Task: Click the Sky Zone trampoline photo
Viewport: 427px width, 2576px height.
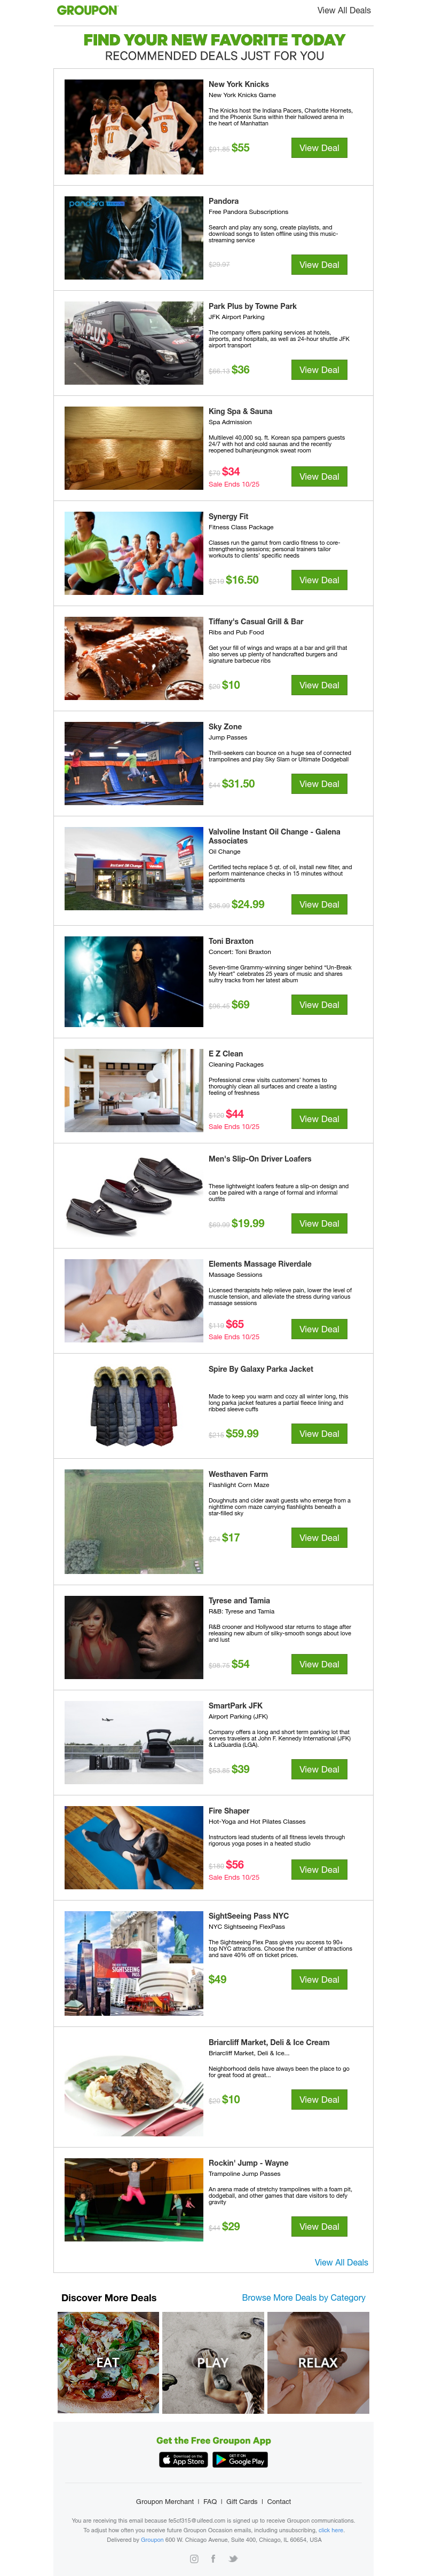Action: click(x=134, y=764)
